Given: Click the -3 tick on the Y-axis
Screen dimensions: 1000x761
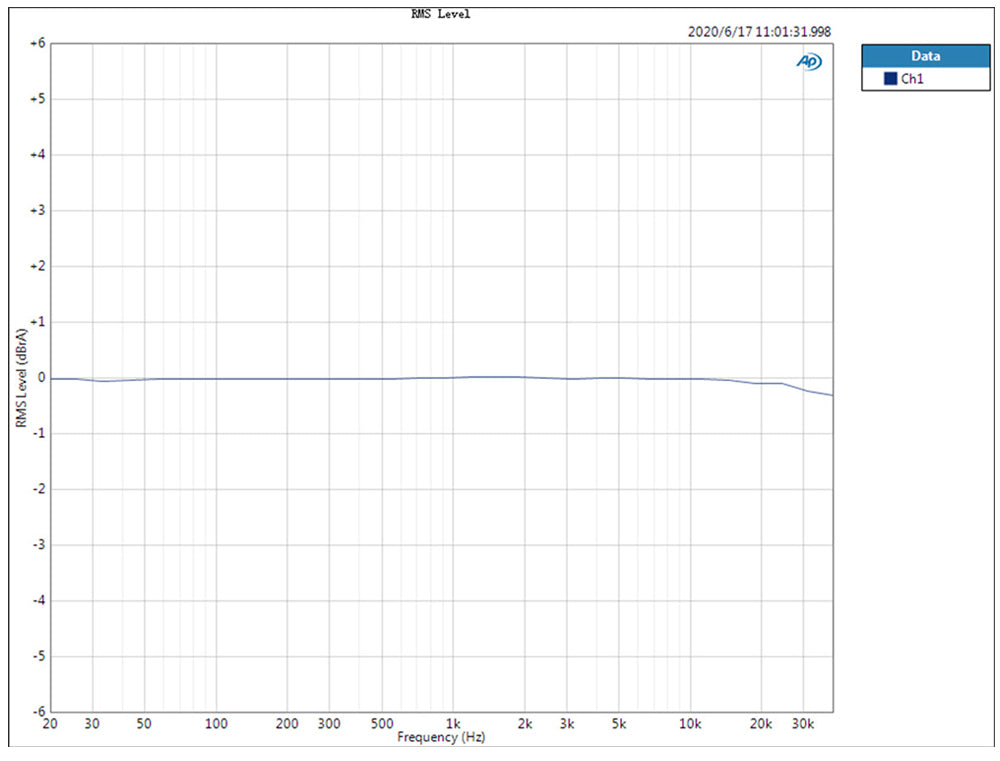Looking at the screenshot, I should click(36, 545).
